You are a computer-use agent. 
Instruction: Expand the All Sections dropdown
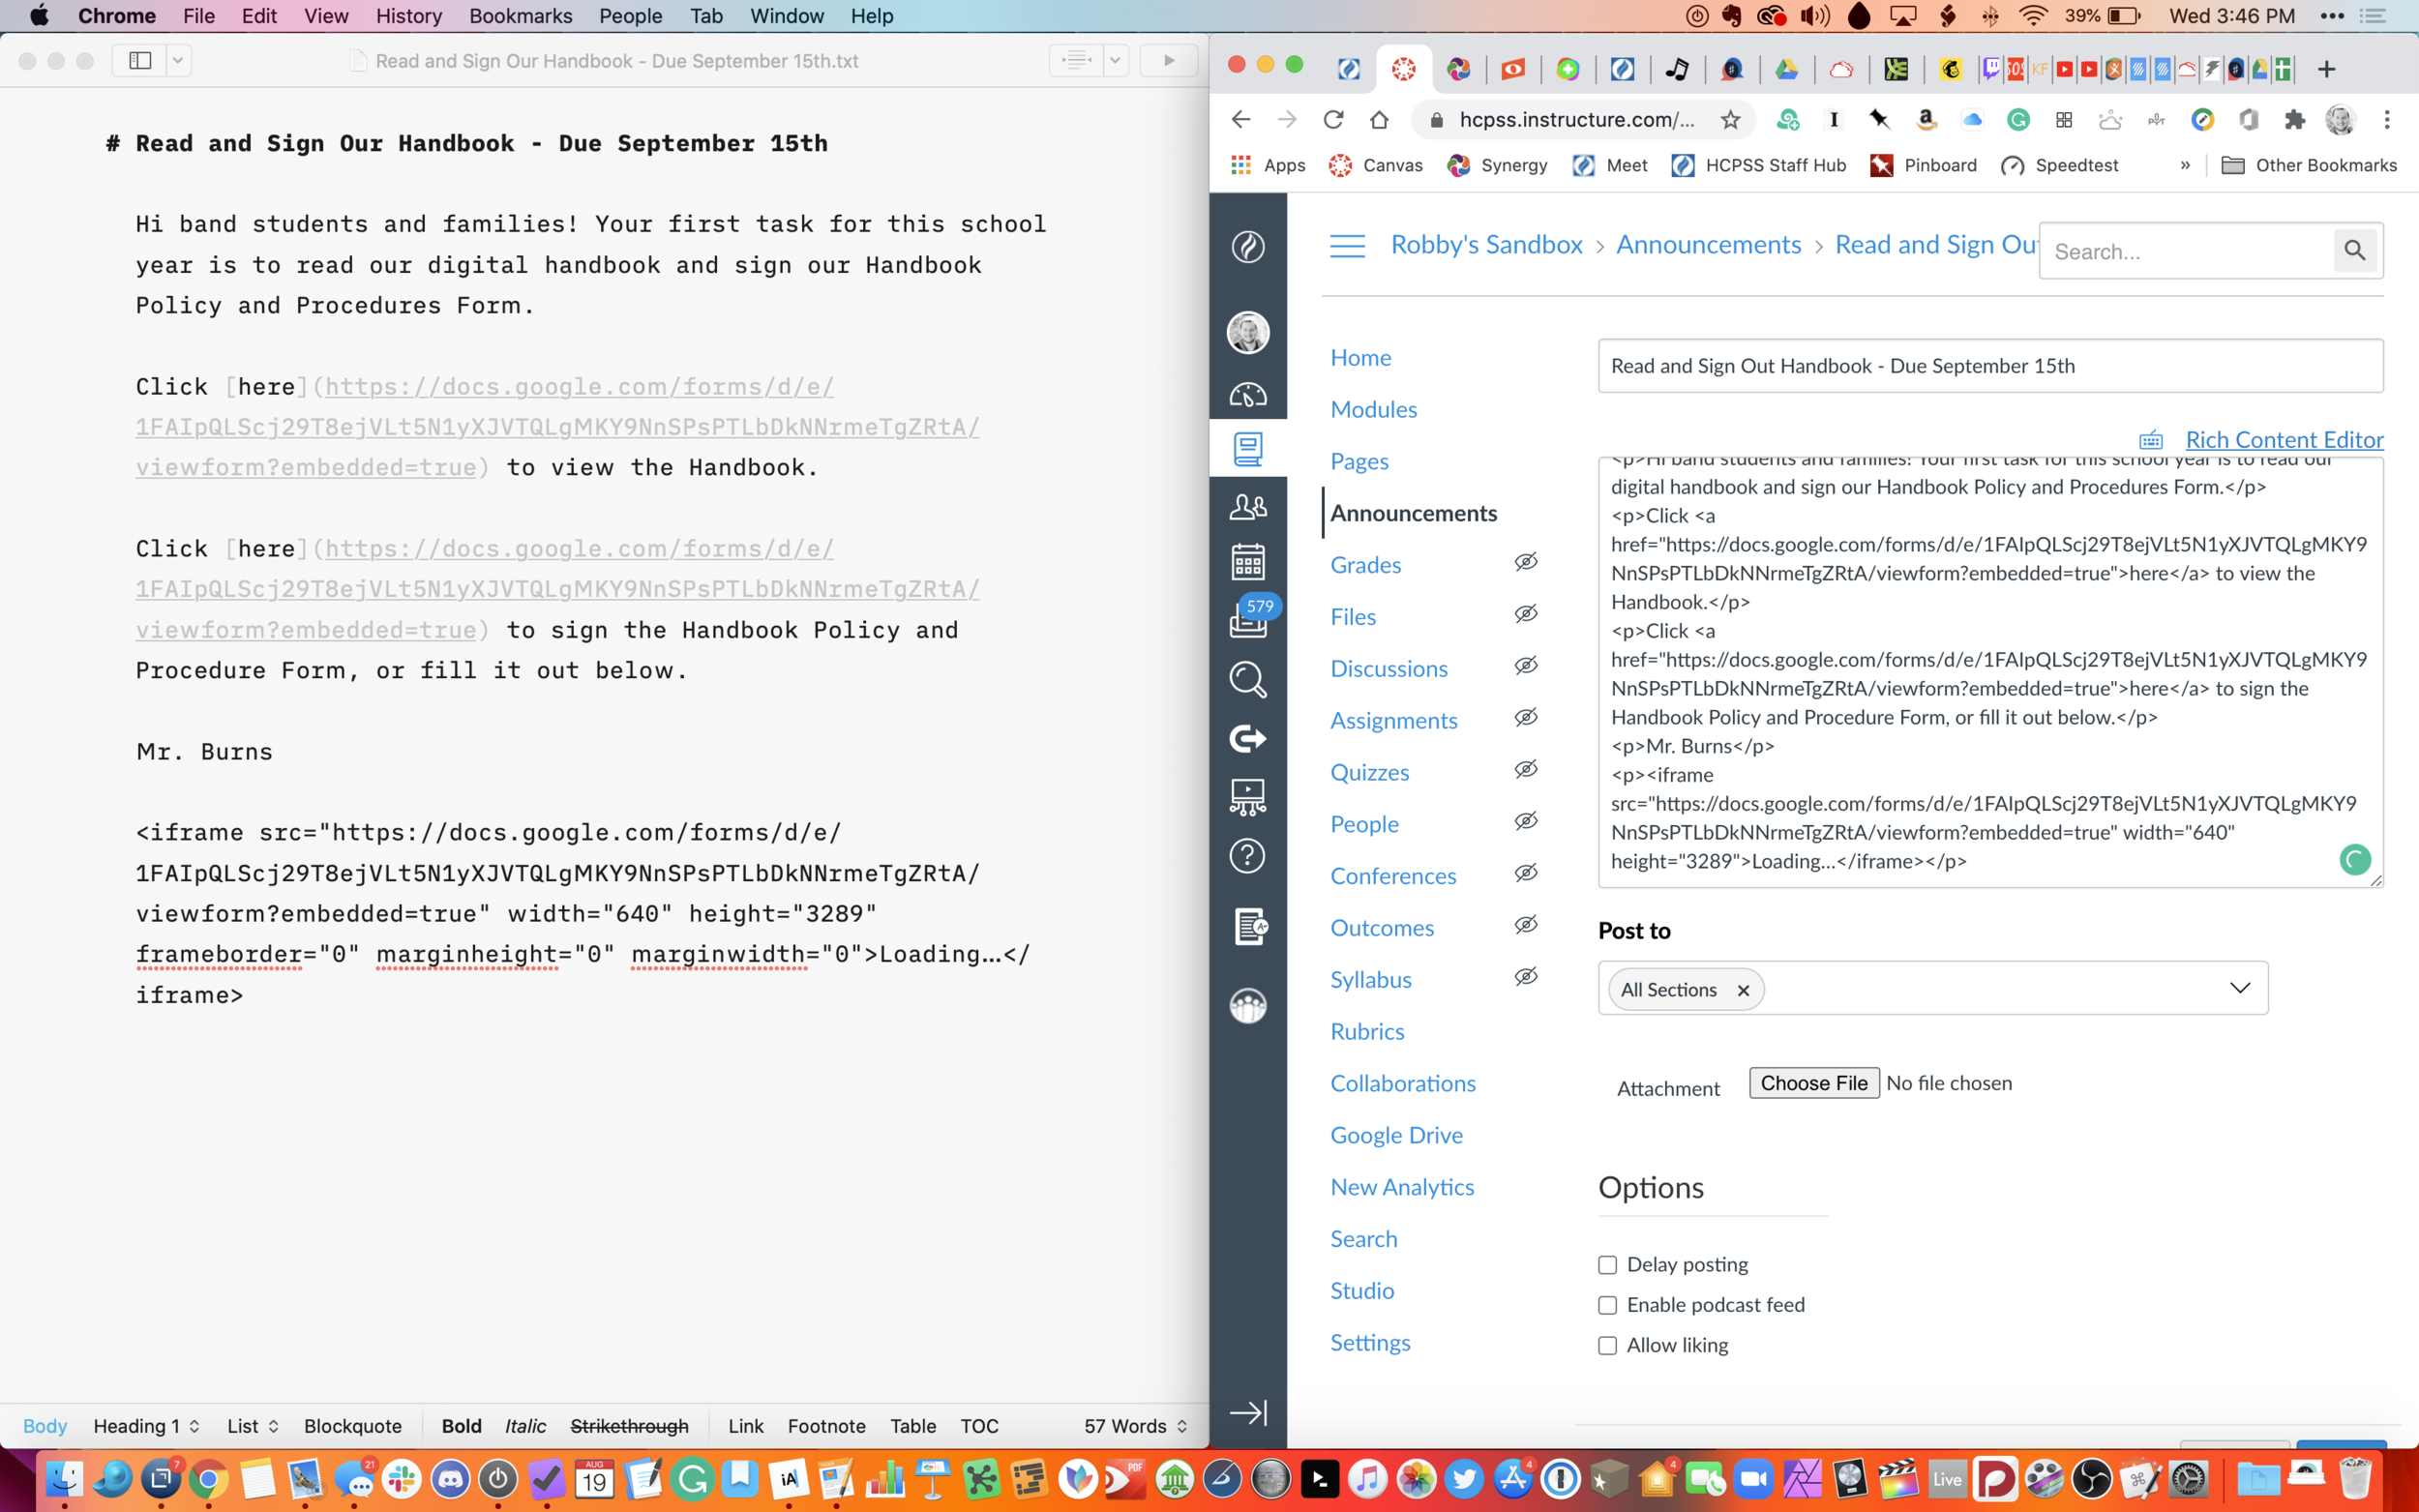pyautogui.click(x=2240, y=988)
